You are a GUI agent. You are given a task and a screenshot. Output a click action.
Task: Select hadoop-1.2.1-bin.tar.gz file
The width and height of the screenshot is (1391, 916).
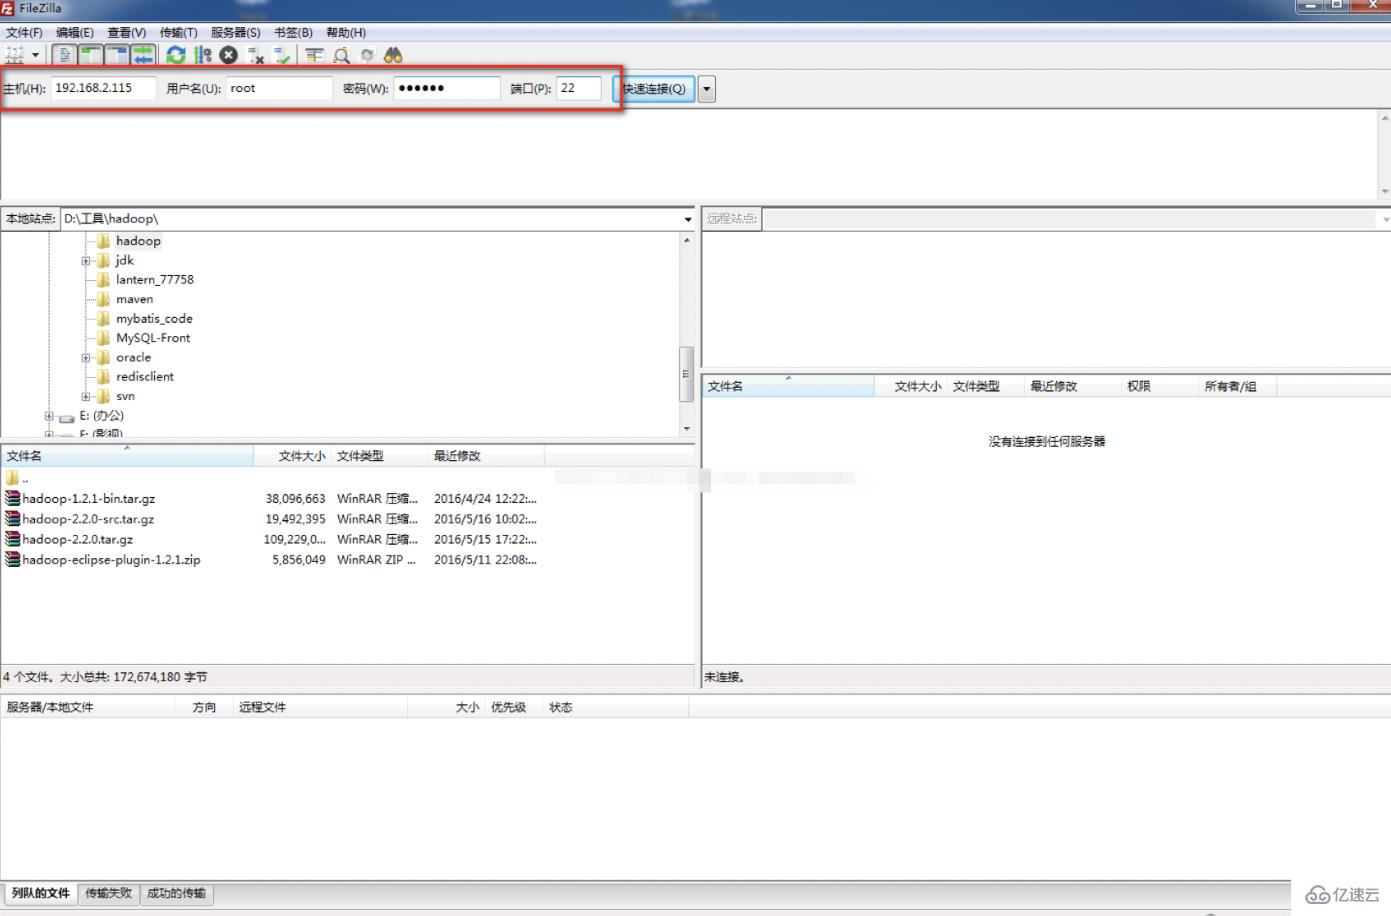[88, 498]
